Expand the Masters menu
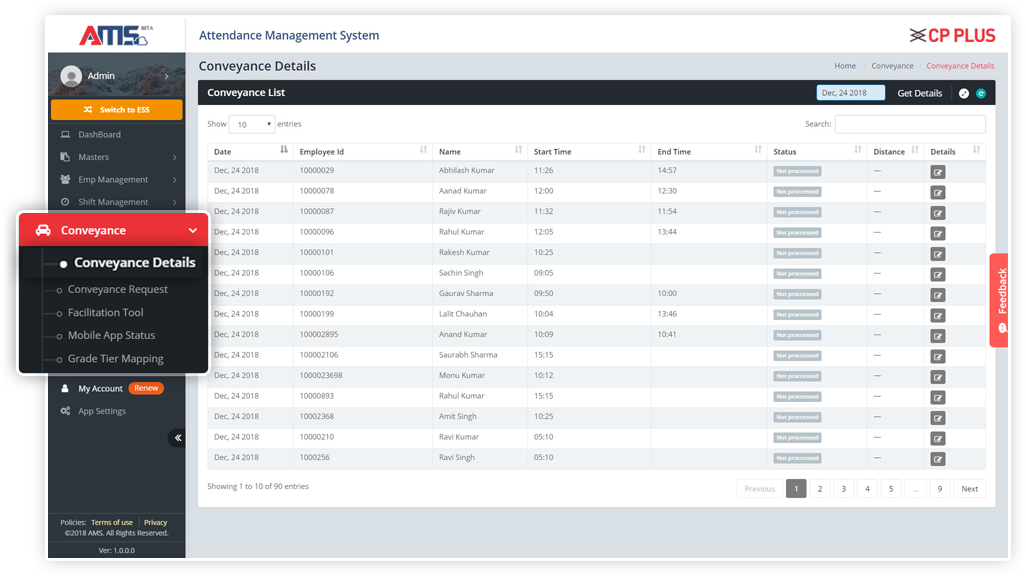The width and height of the screenshot is (1026, 576). pos(116,157)
